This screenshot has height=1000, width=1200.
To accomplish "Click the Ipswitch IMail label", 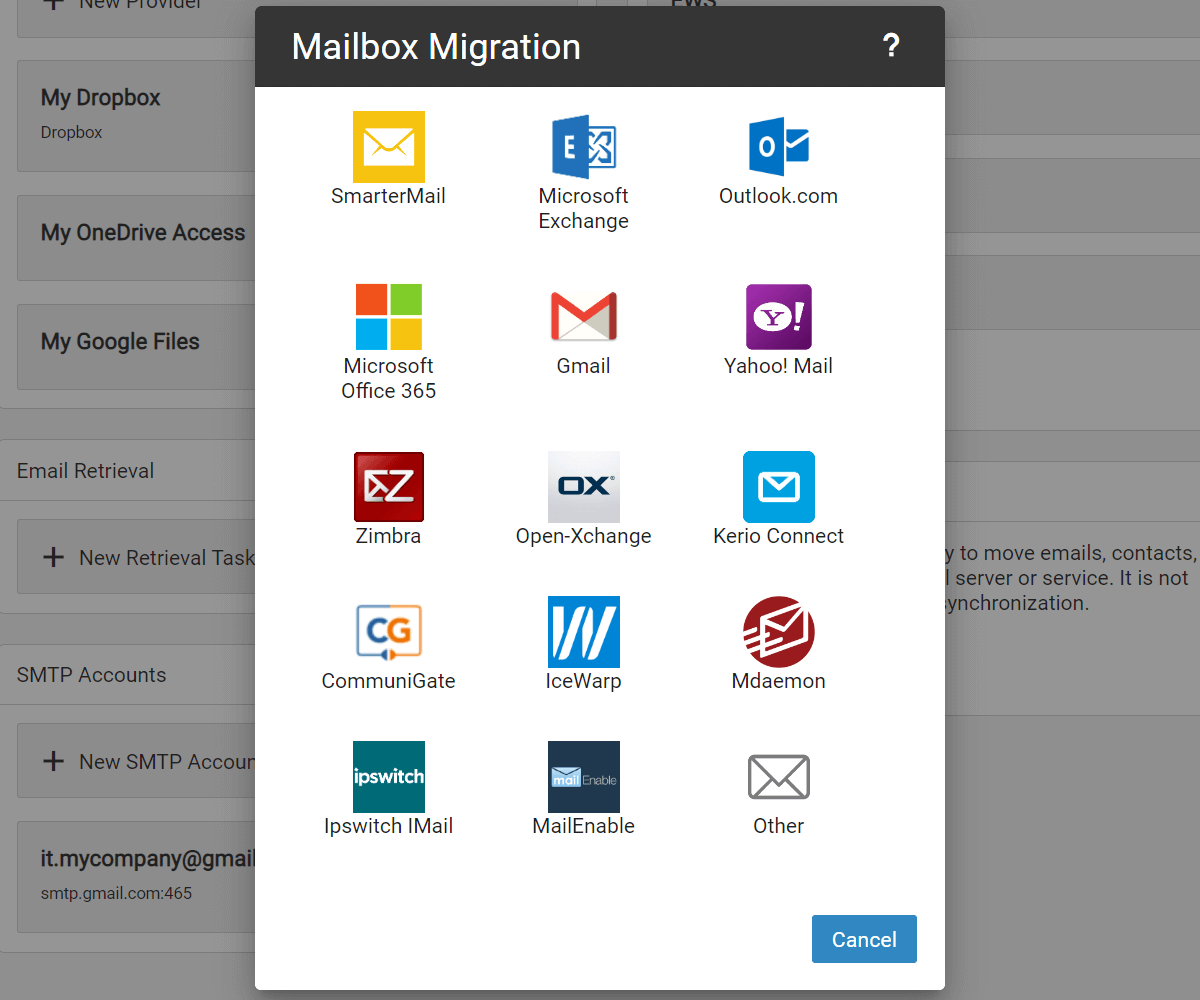I will (x=389, y=826).
